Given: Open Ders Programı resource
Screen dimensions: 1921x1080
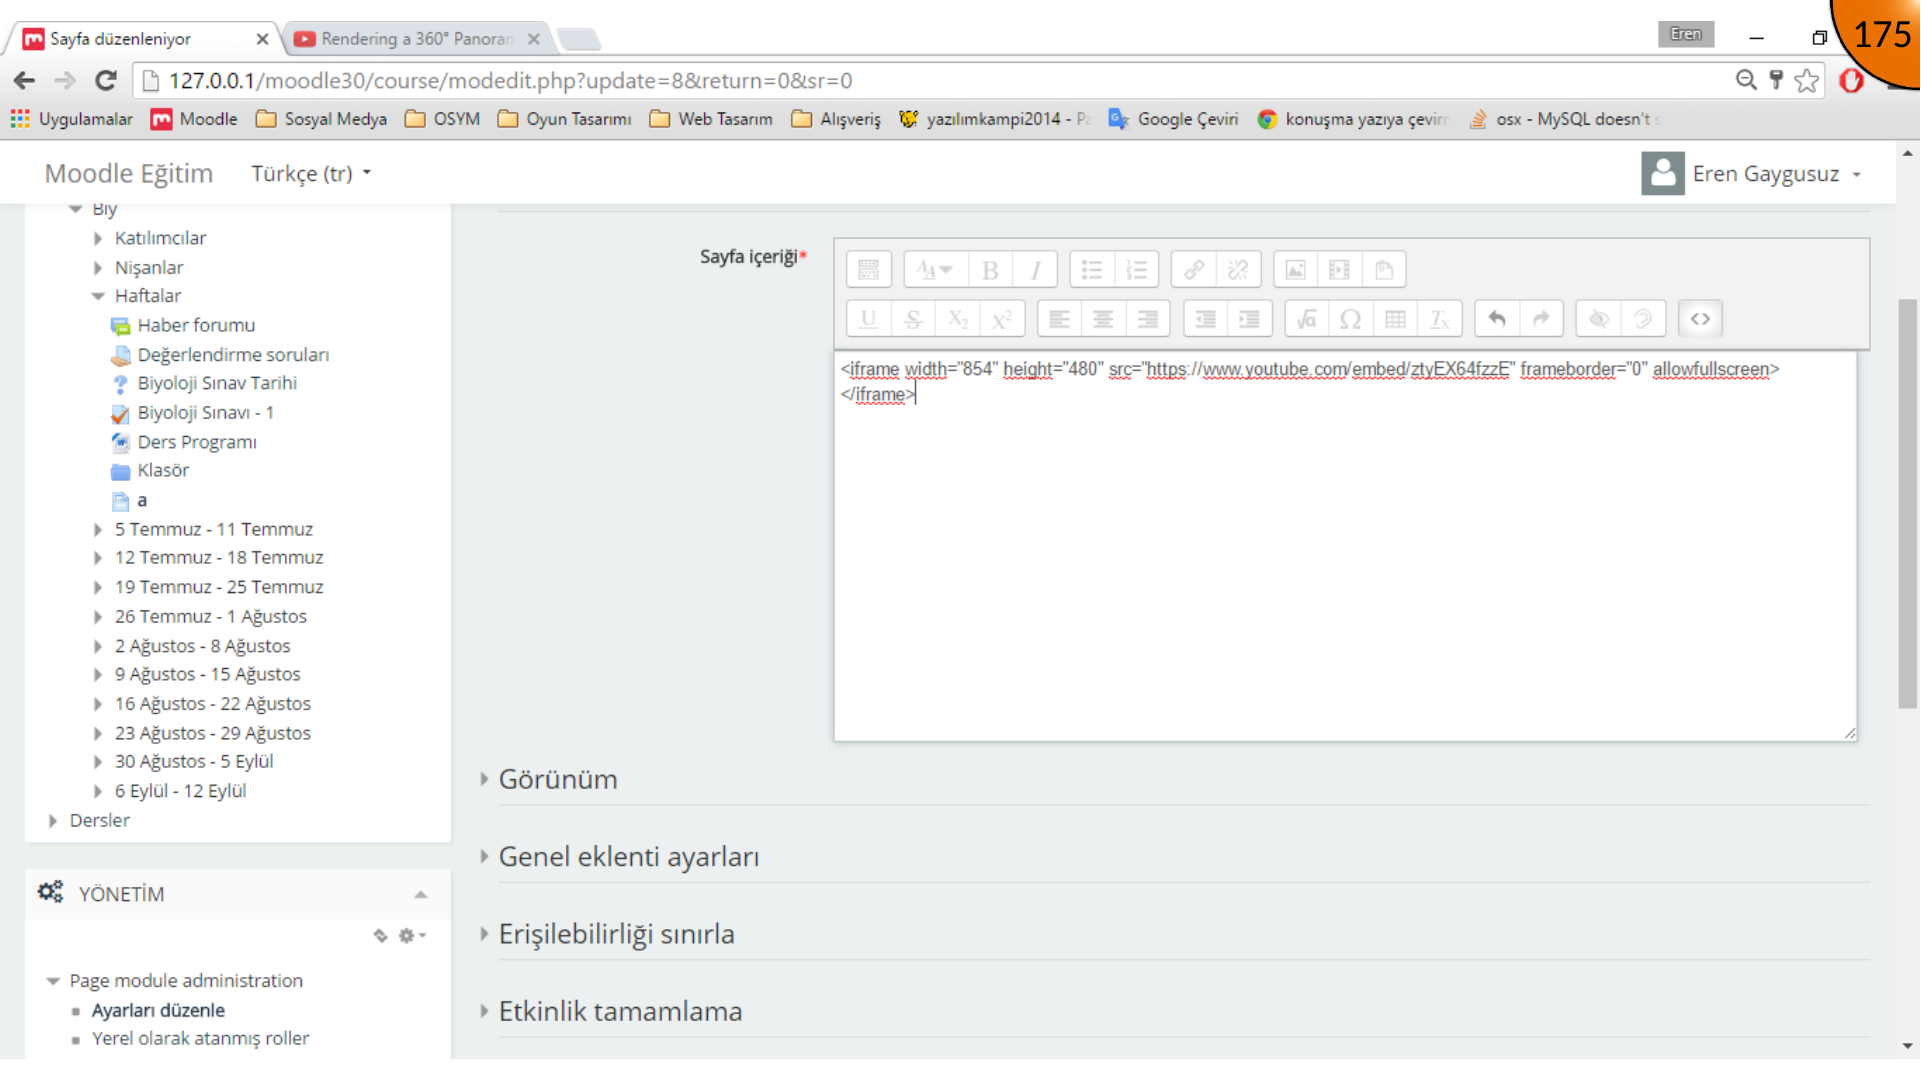Looking at the screenshot, I should [x=197, y=442].
